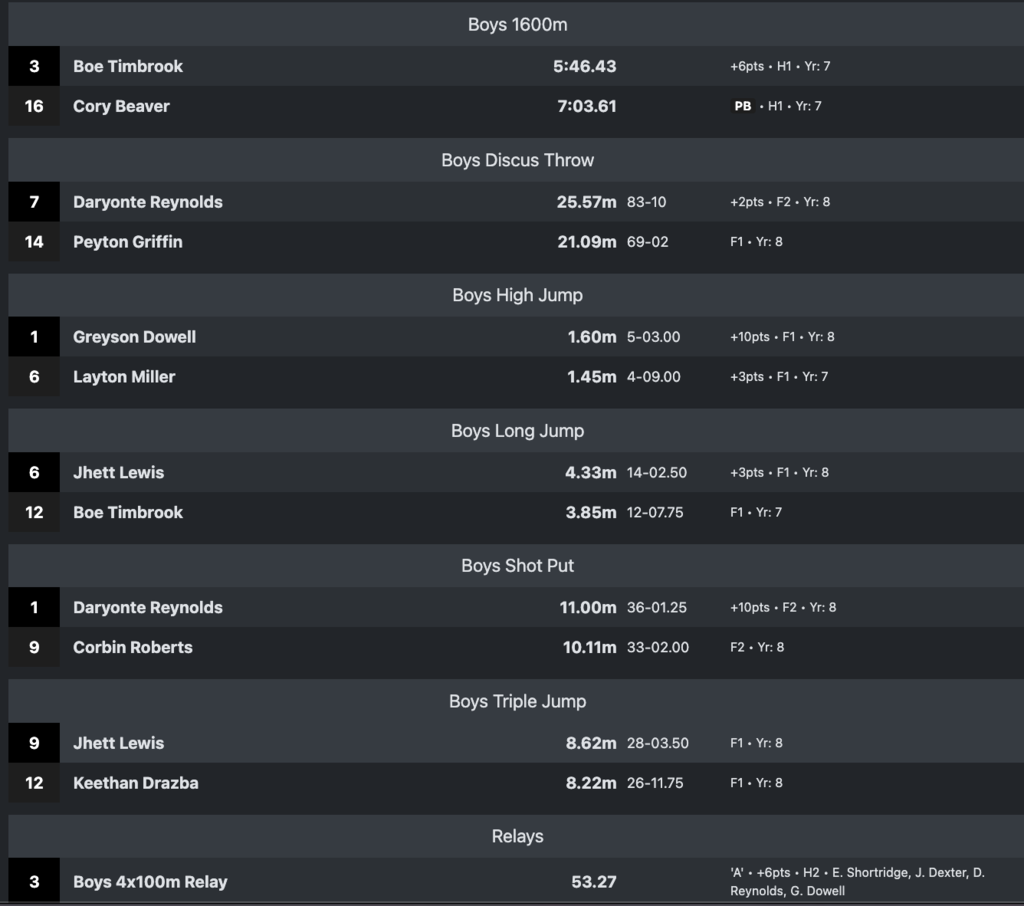Click the Relays section header

[x=517, y=836]
